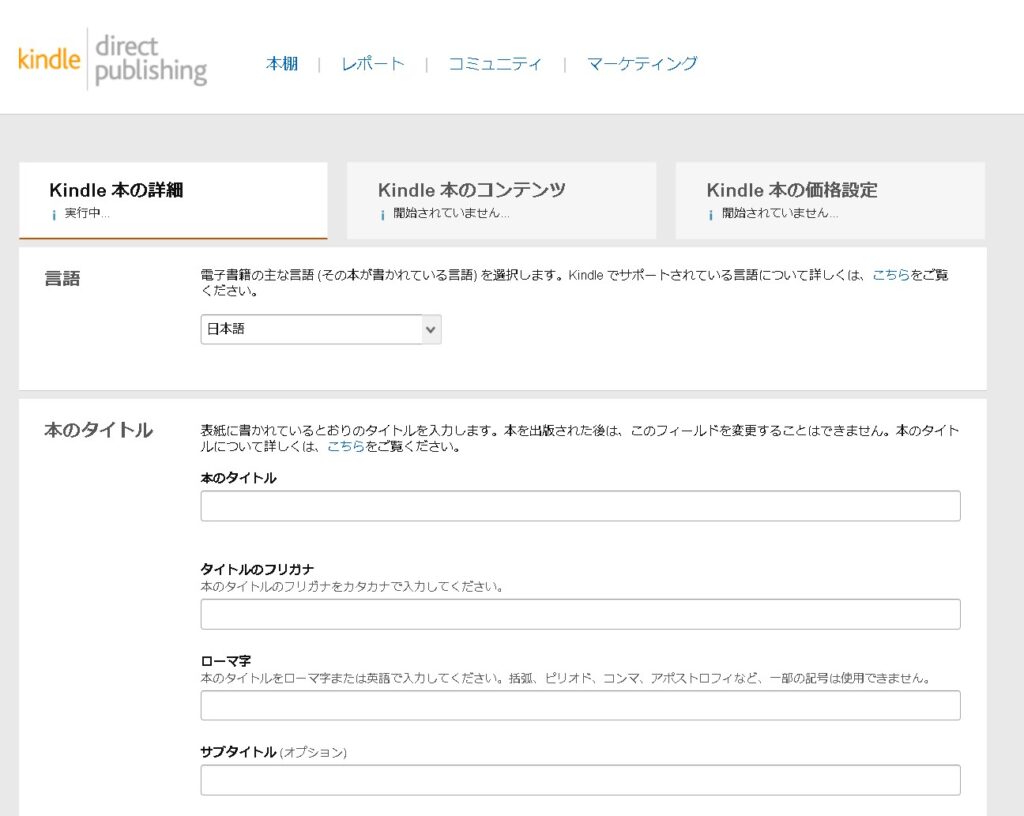Click the タイトルのフリガナ label
Screen dimensions: 1024x816
257,569
